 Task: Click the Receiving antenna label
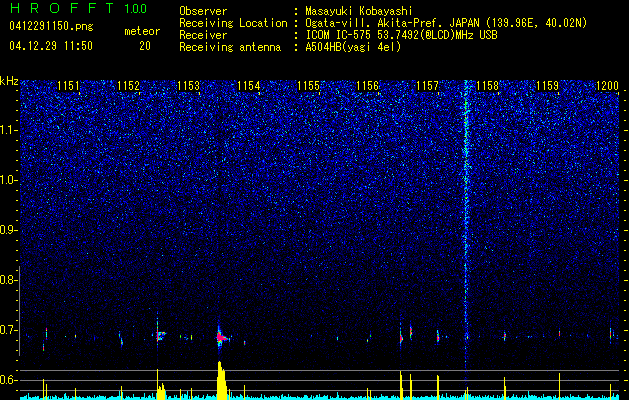tap(230, 47)
